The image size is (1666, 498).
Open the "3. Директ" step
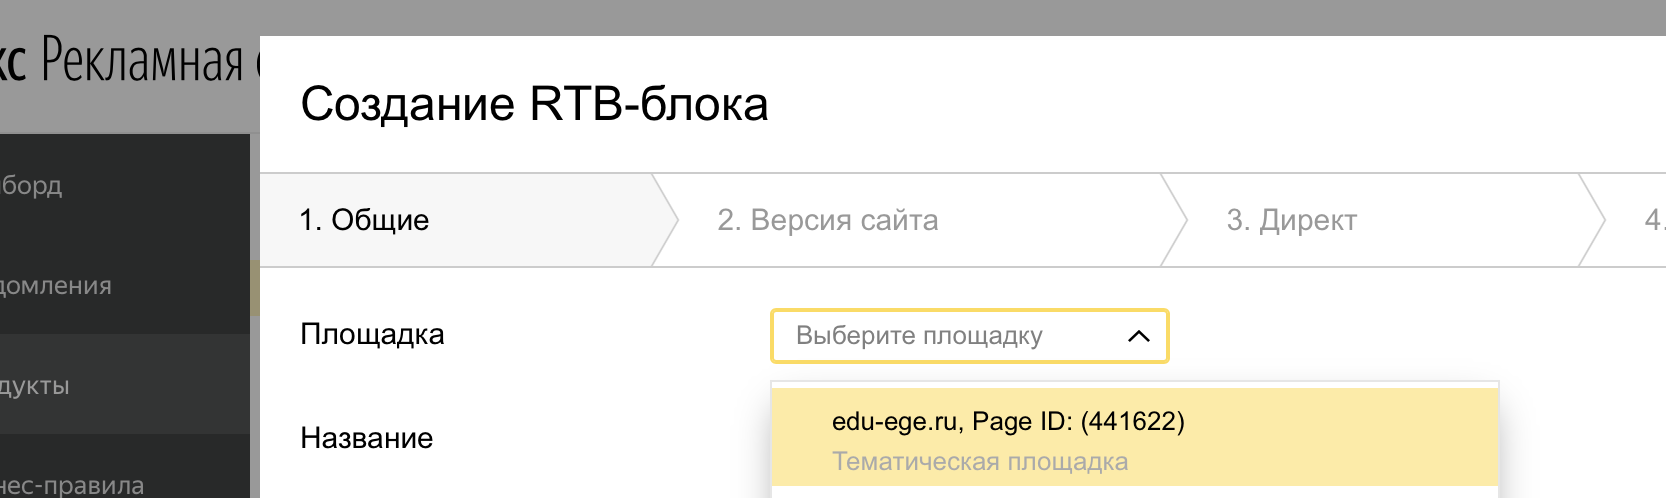pyautogui.click(x=1291, y=220)
